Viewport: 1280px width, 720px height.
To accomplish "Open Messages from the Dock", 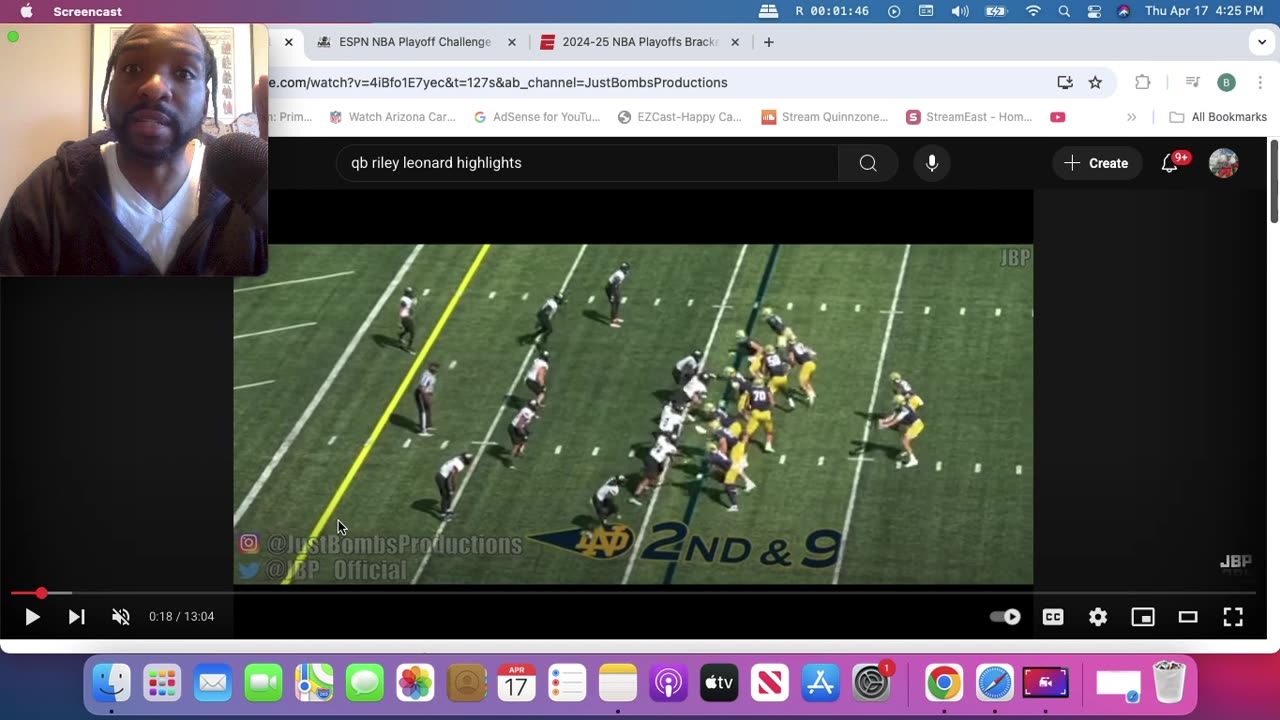I will point(365,684).
